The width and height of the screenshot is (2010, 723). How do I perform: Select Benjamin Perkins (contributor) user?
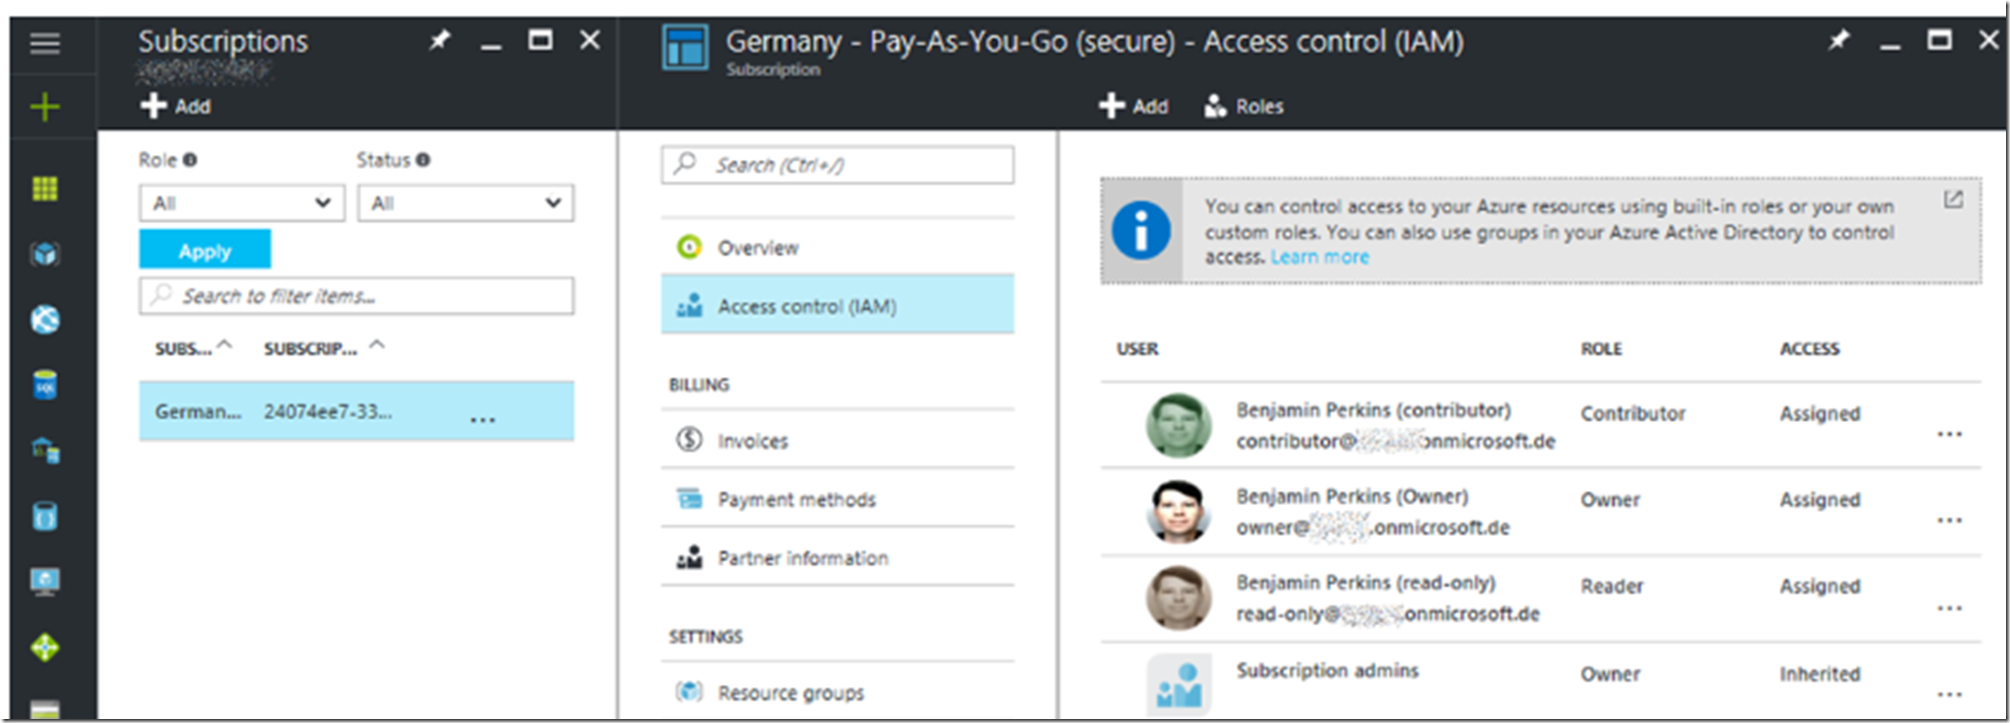tap(1541, 425)
